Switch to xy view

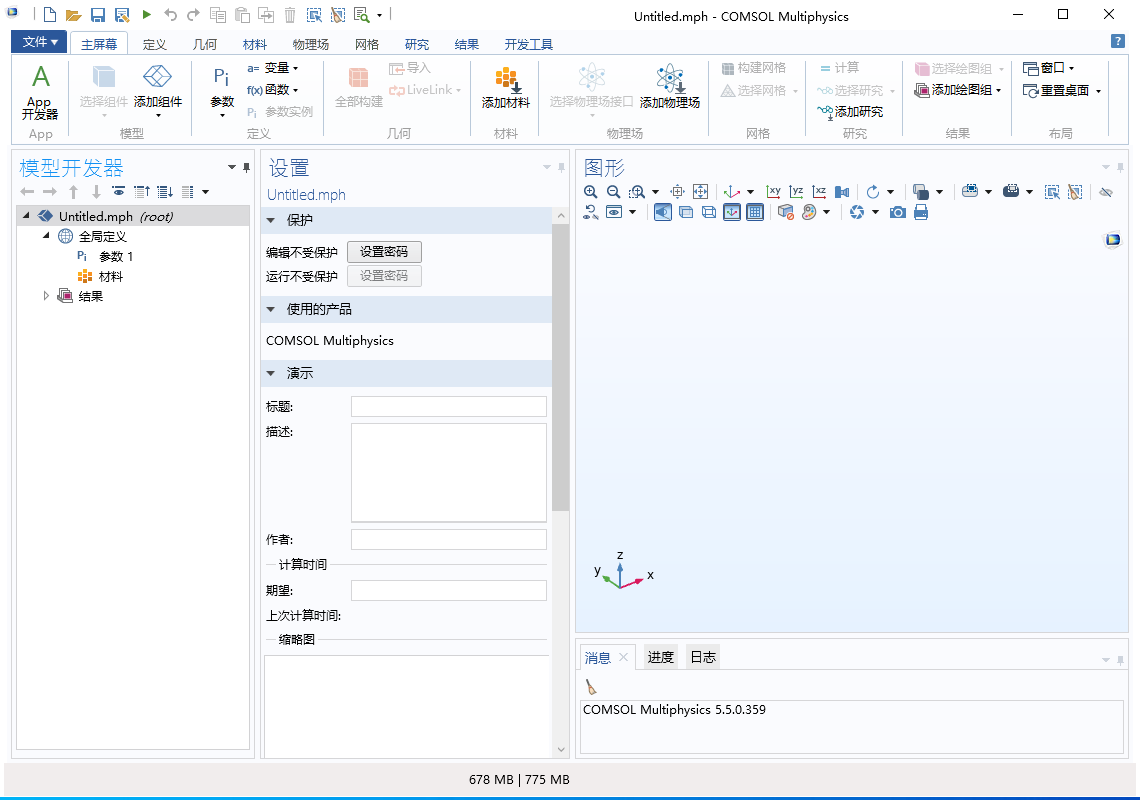click(774, 192)
